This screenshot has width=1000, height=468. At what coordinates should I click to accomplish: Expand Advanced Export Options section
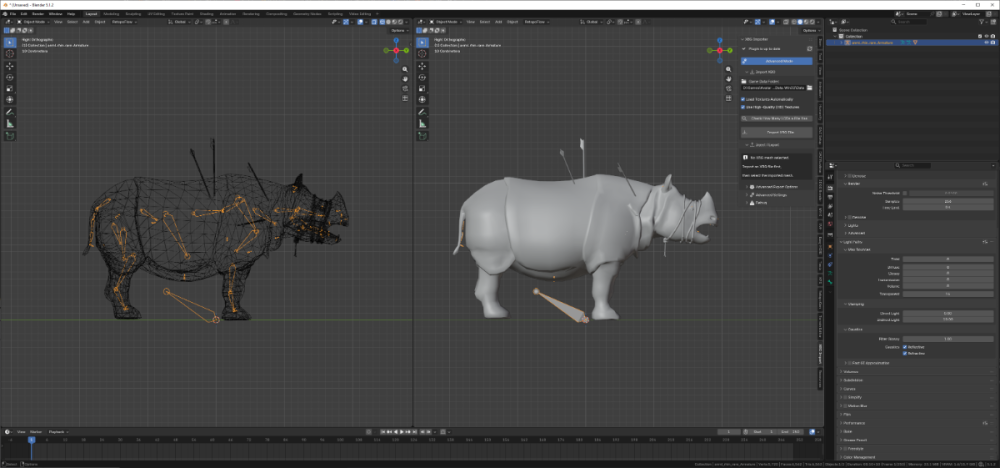pyautogui.click(x=777, y=186)
